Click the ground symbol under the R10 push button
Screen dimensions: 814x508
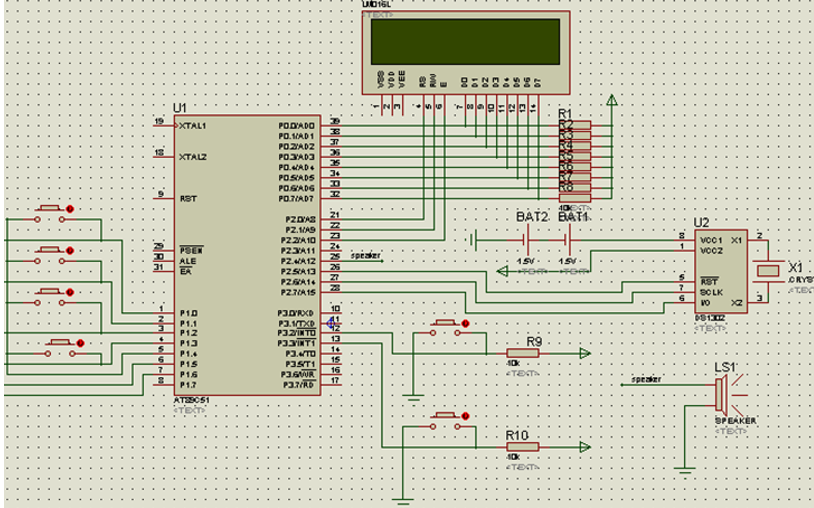coord(402,501)
